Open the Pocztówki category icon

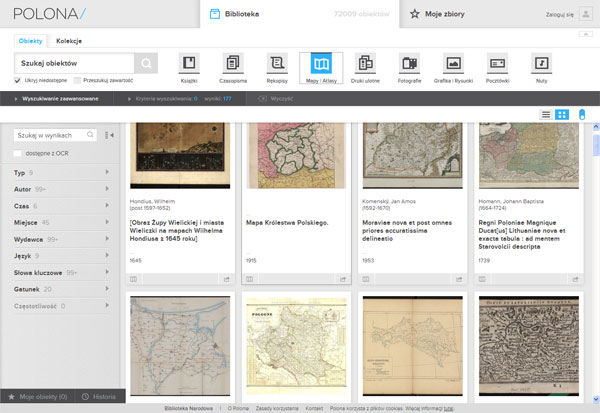point(497,63)
